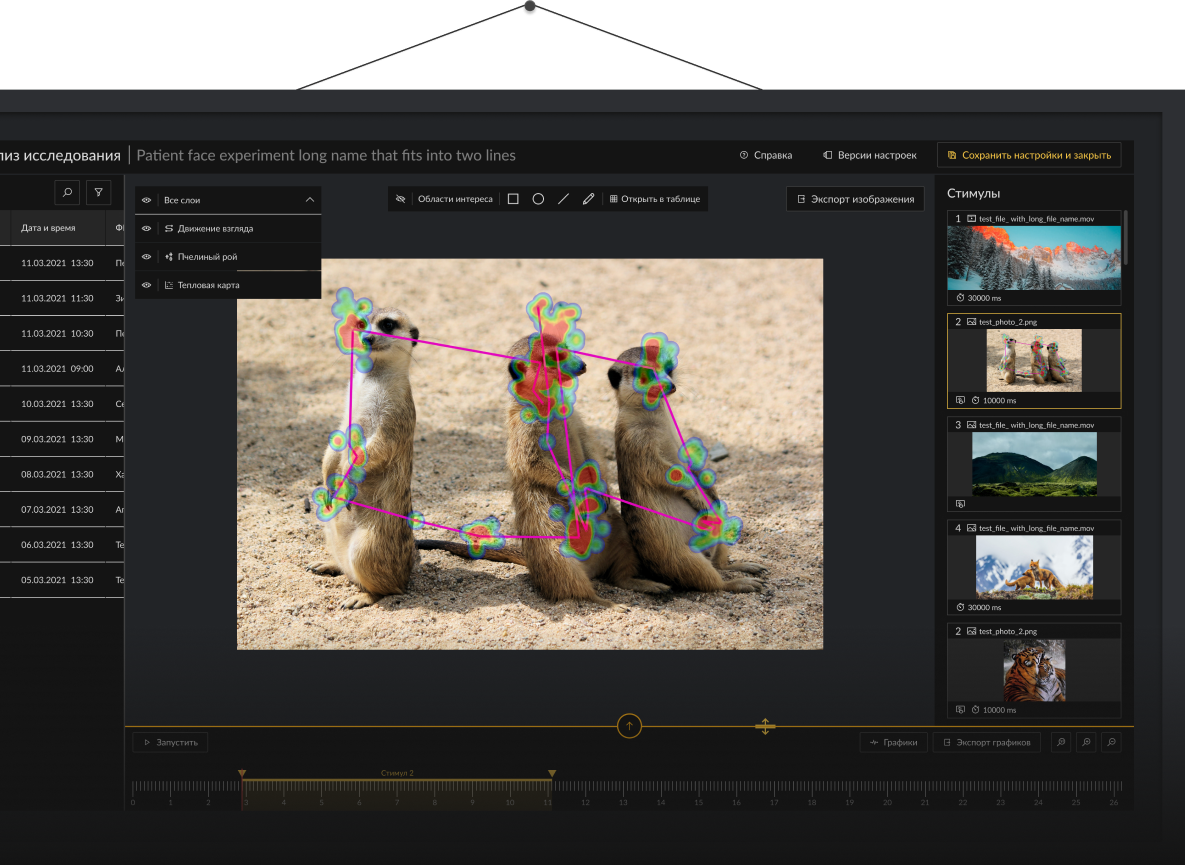Screen dimensions: 1185x865
Task: Click Экспорт изображения button
Action: pos(854,199)
